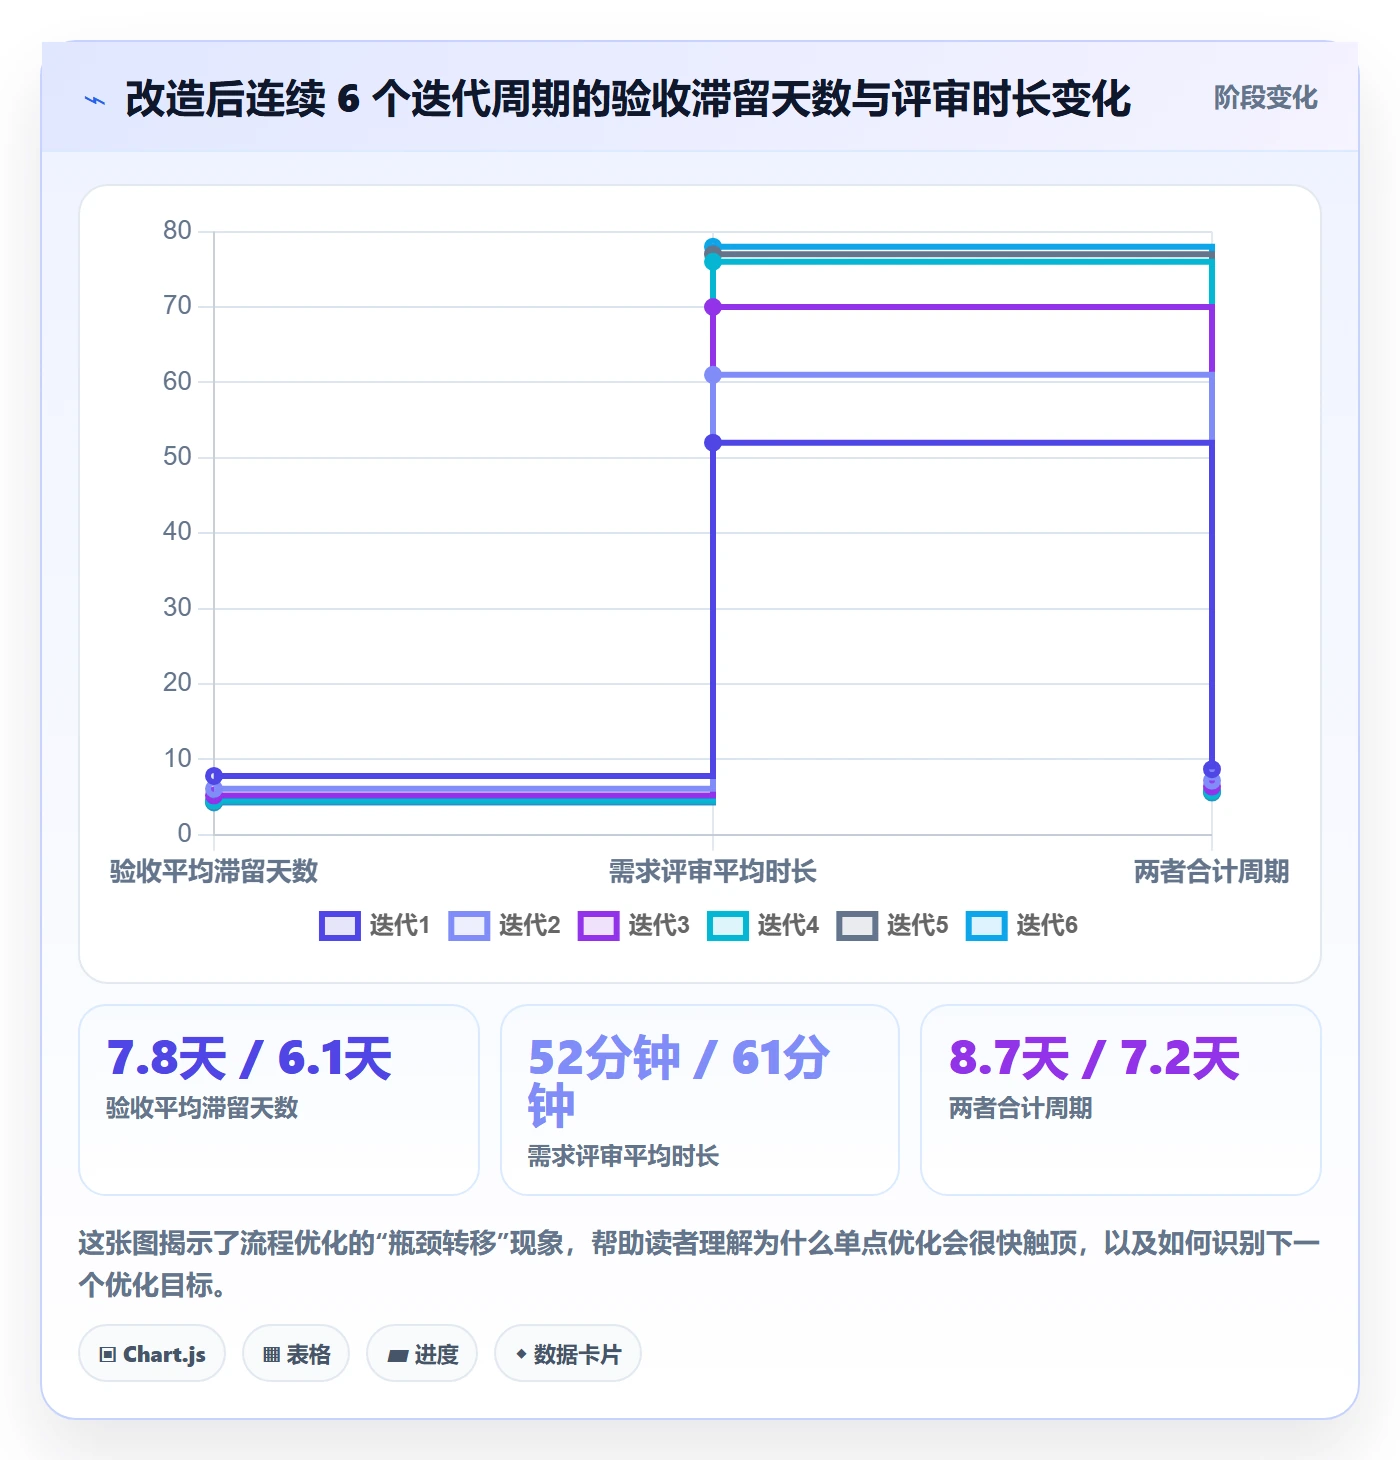Click the 迭代2 data point at 61 minutes
The image size is (1400, 1460).
713,375
